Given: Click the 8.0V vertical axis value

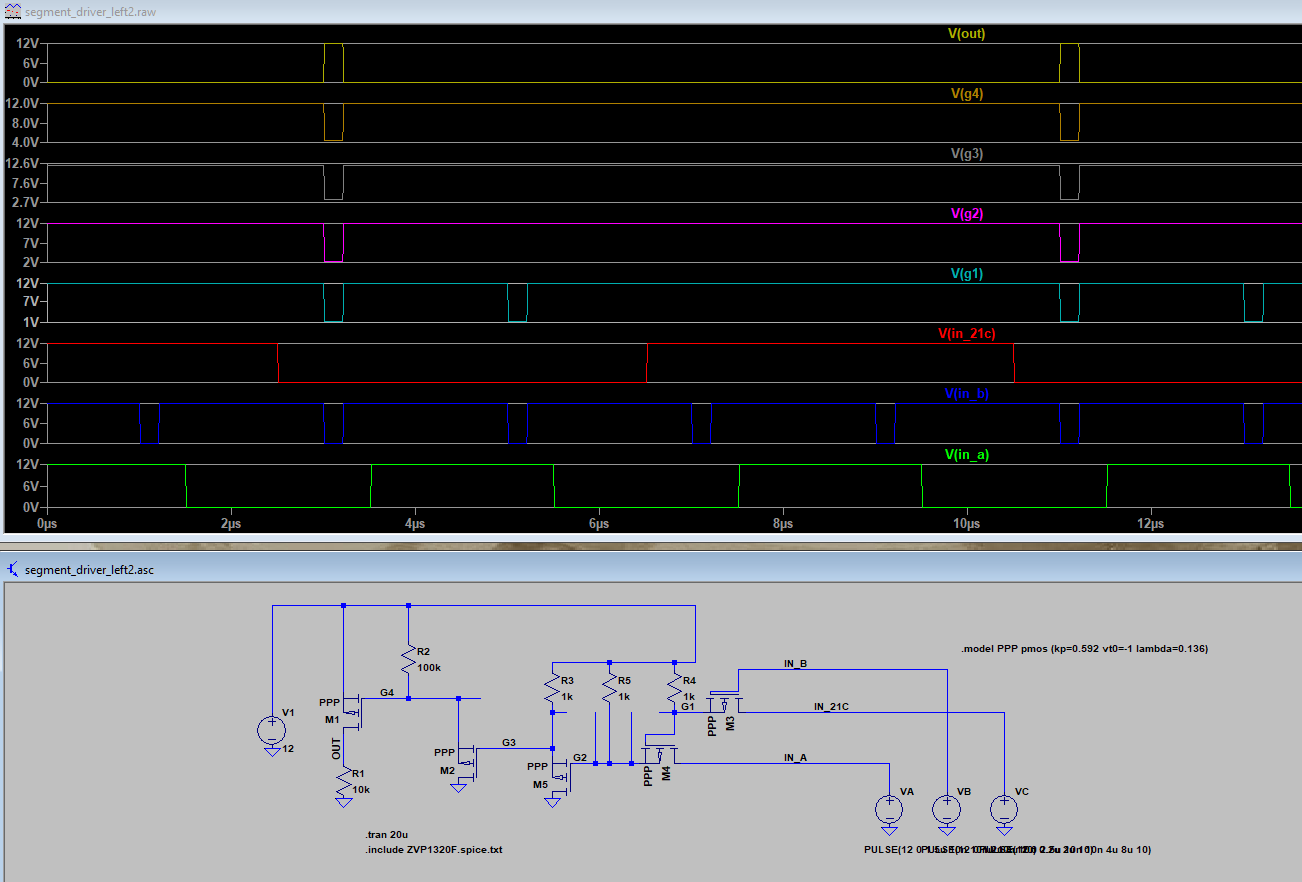Looking at the screenshot, I should click(25, 123).
